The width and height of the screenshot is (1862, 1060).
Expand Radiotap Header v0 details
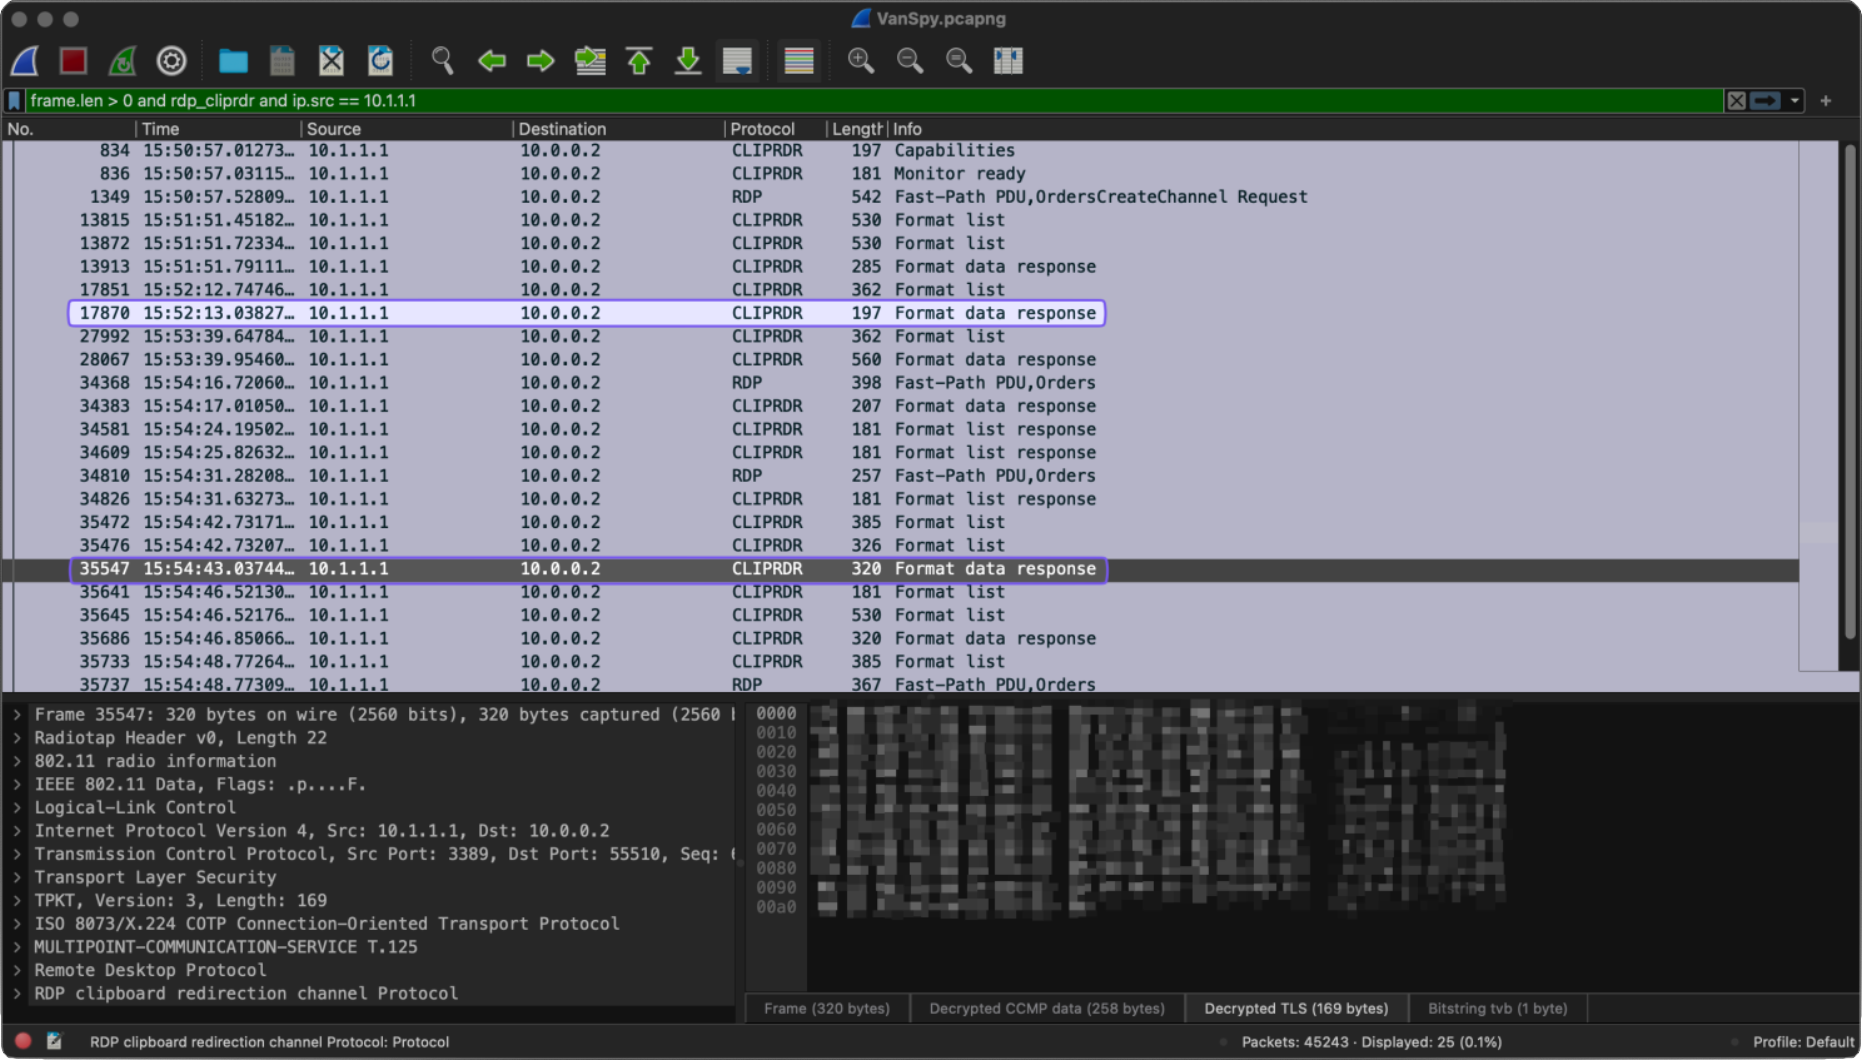[16, 738]
